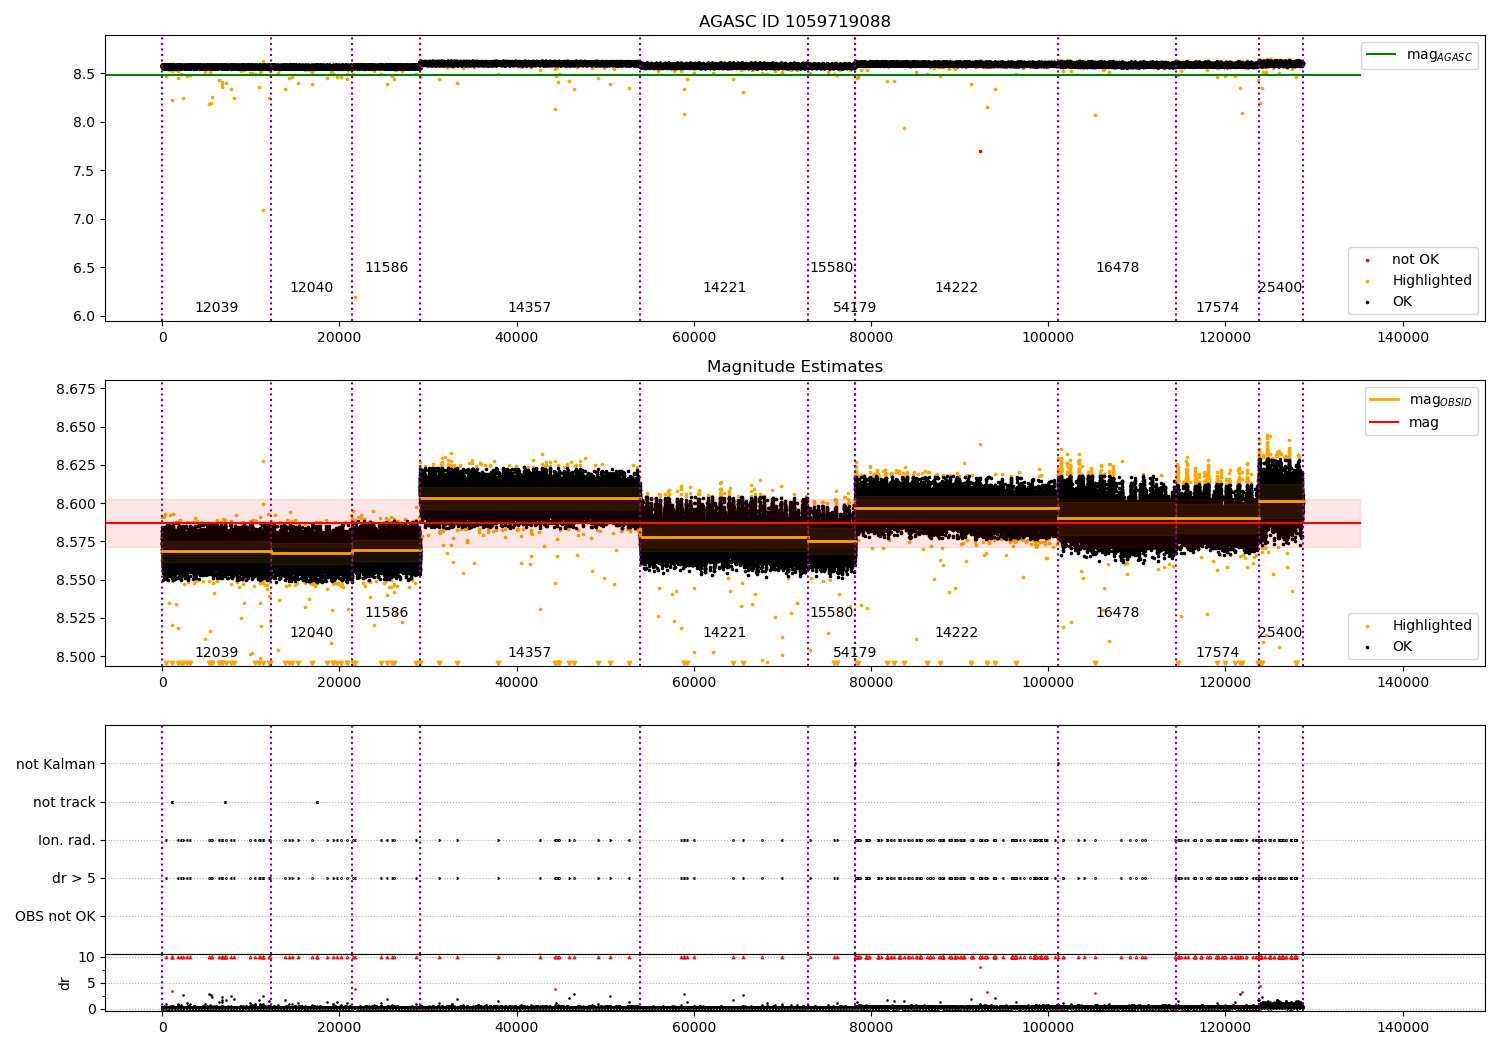1500x1050 pixels.
Task: Click obsid 12040 in Magnitude Estimates plot
Action: tap(311, 633)
